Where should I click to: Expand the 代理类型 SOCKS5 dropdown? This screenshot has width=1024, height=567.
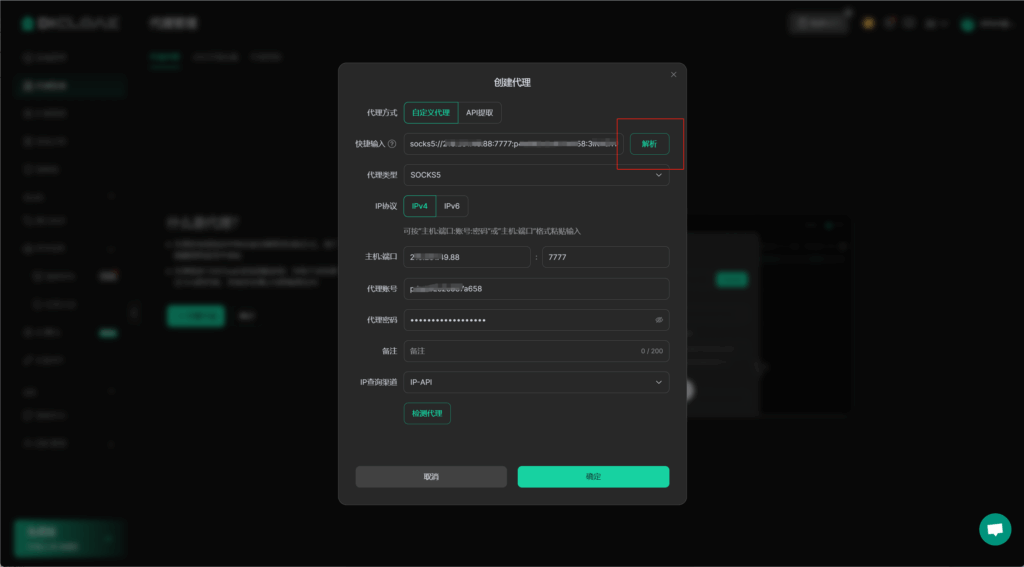pos(536,175)
